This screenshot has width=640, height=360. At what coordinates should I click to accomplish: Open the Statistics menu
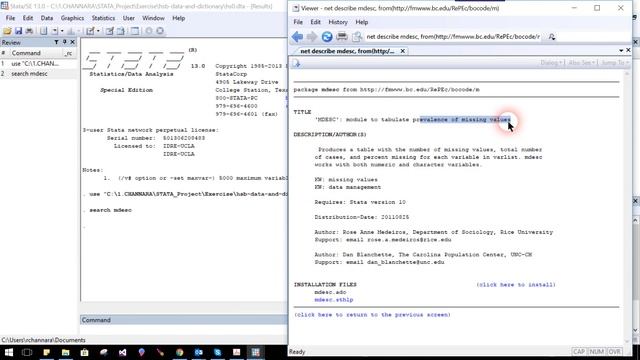(103, 18)
